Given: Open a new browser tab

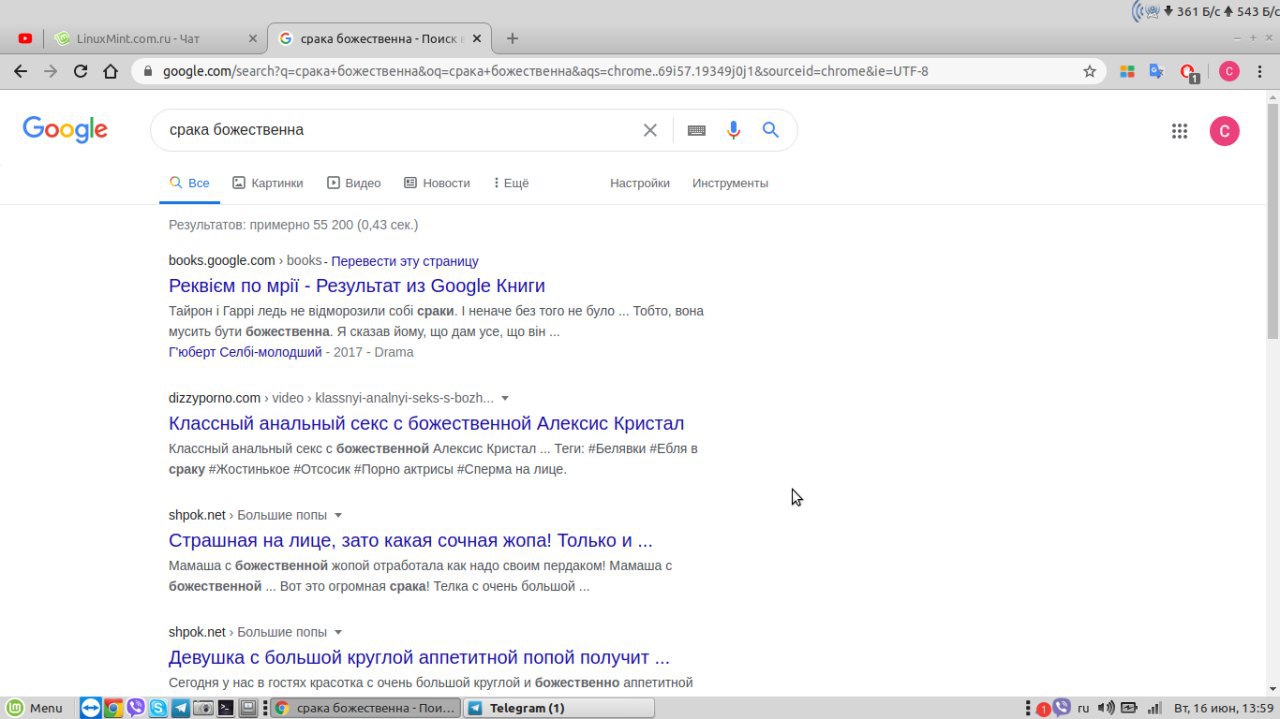Looking at the screenshot, I should [512, 39].
